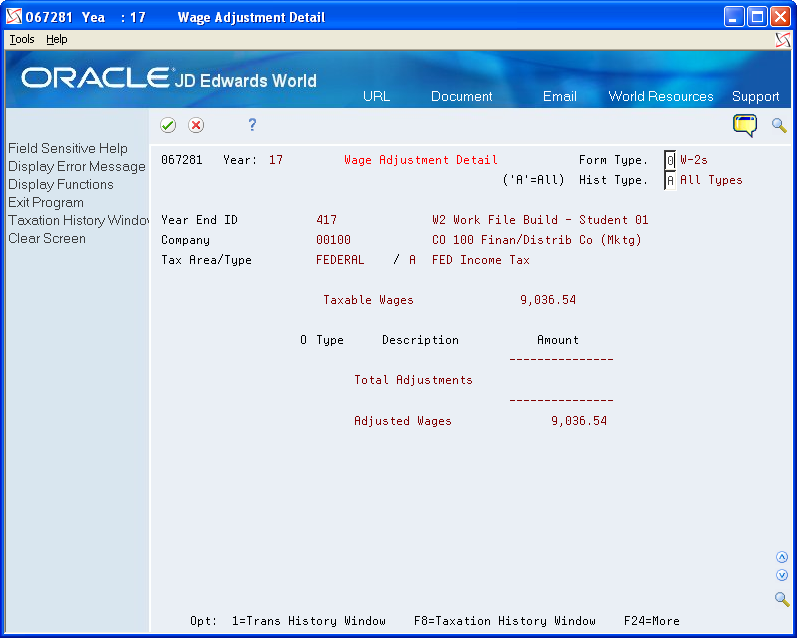This screenshot has height=638, width=797.
Task: Click the toolbar magnifier search icon
Action: click(x=779, y=125)
